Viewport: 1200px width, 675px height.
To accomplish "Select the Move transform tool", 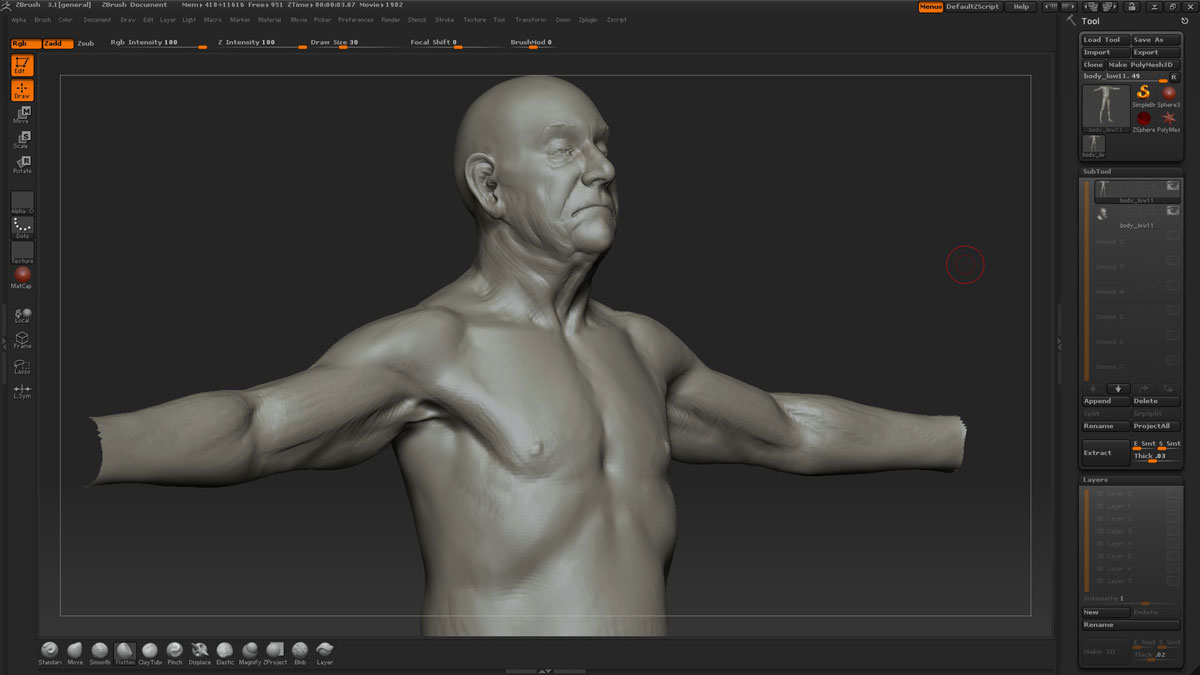I will 22,115.
